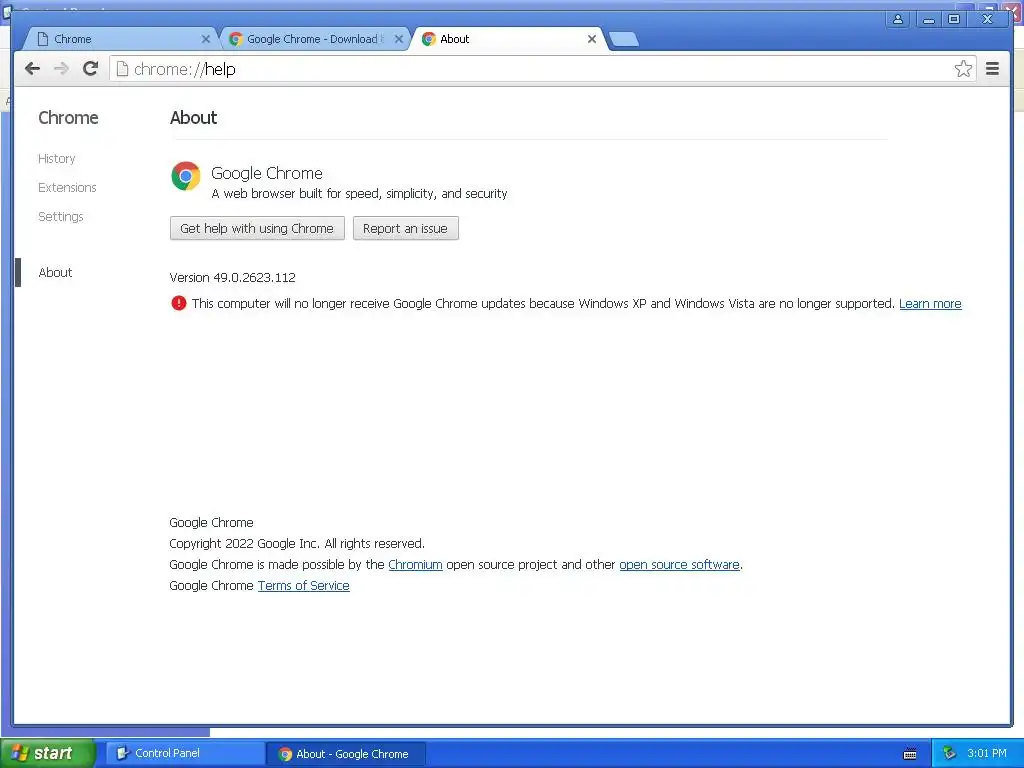Click the 3:01 PM clock
This screenshot has width=1024, height=768.
click(987, 753)
